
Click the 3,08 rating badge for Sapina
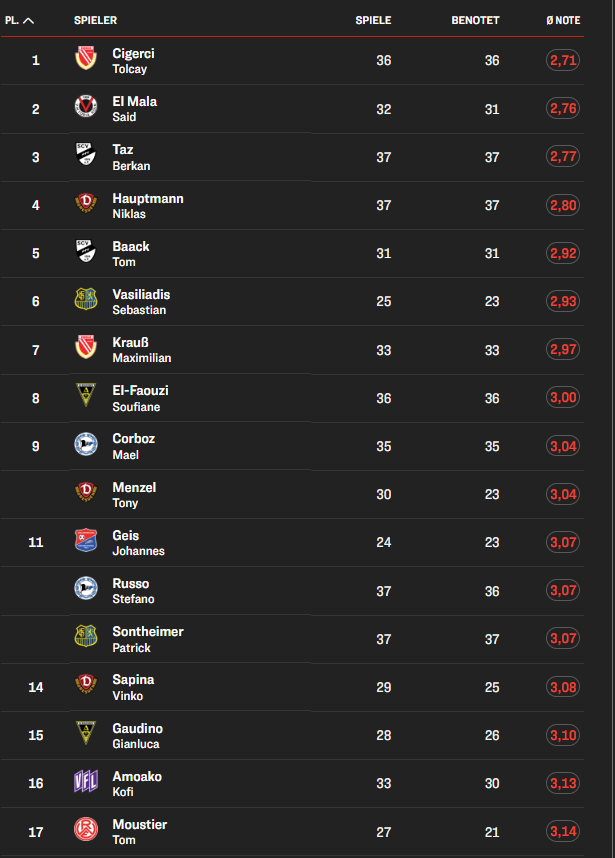pos(562,687)
